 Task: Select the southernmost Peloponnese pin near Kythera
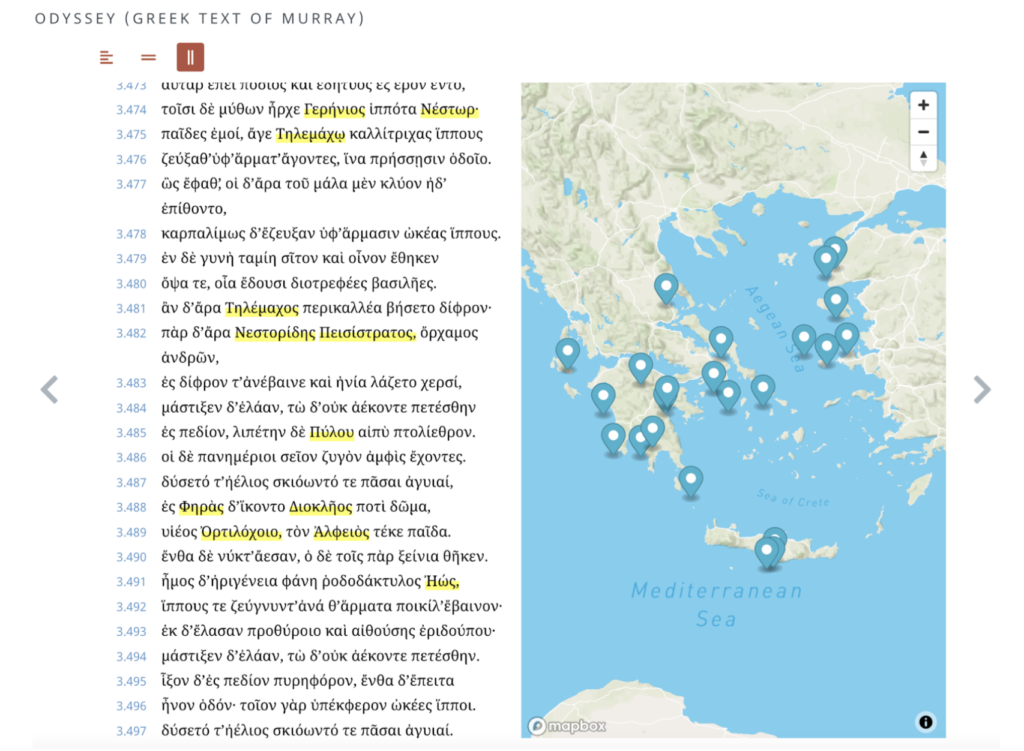coord(690,483)
